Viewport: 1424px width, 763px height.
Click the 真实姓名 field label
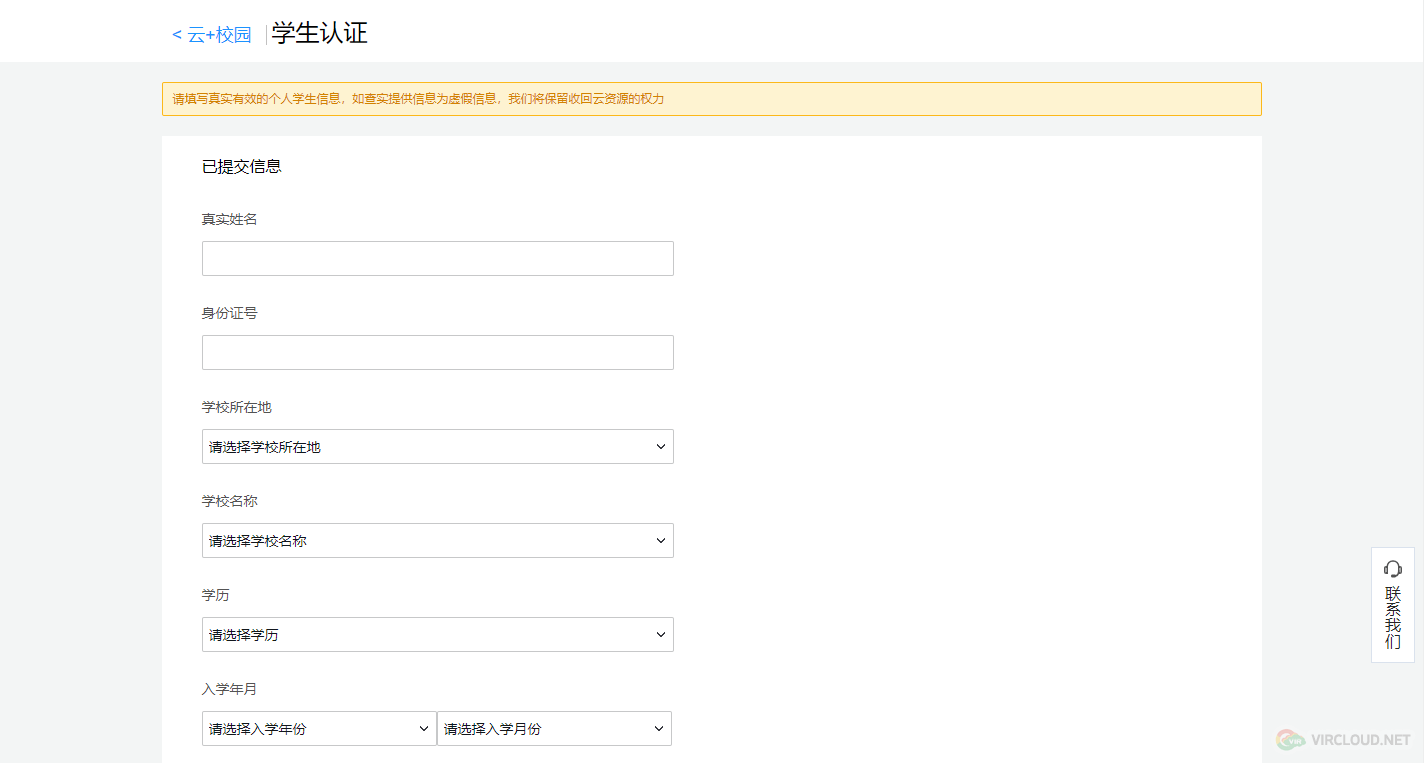(x=230, y=219)
